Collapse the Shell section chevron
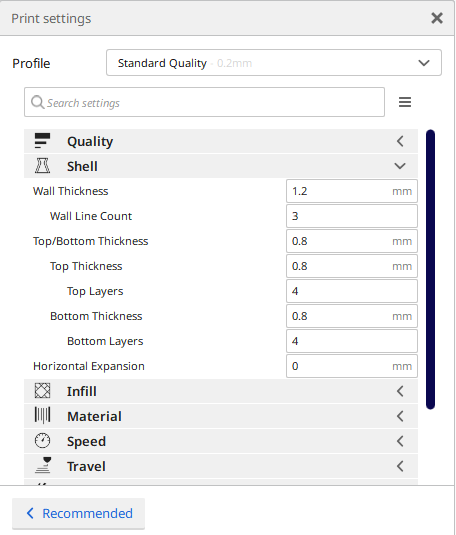This screenshot has width=456, height=535. click(400, 166)
